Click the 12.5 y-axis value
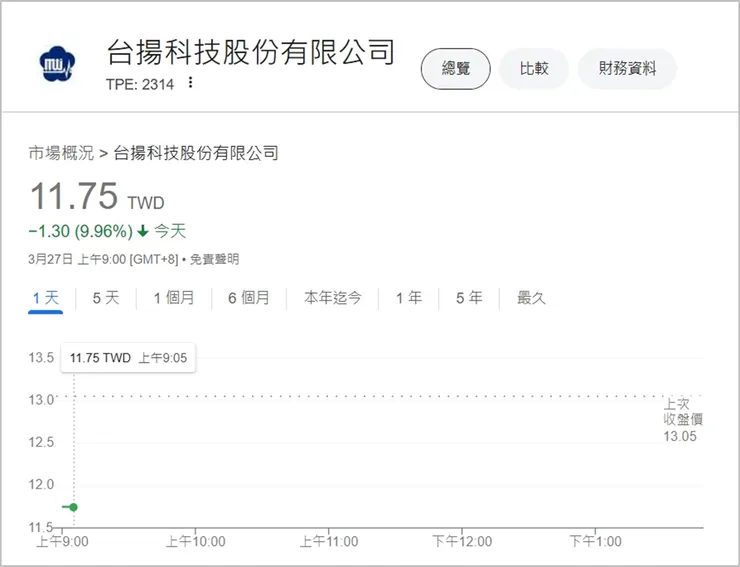This screenshot has width=740, height=567. coord(41,442)
